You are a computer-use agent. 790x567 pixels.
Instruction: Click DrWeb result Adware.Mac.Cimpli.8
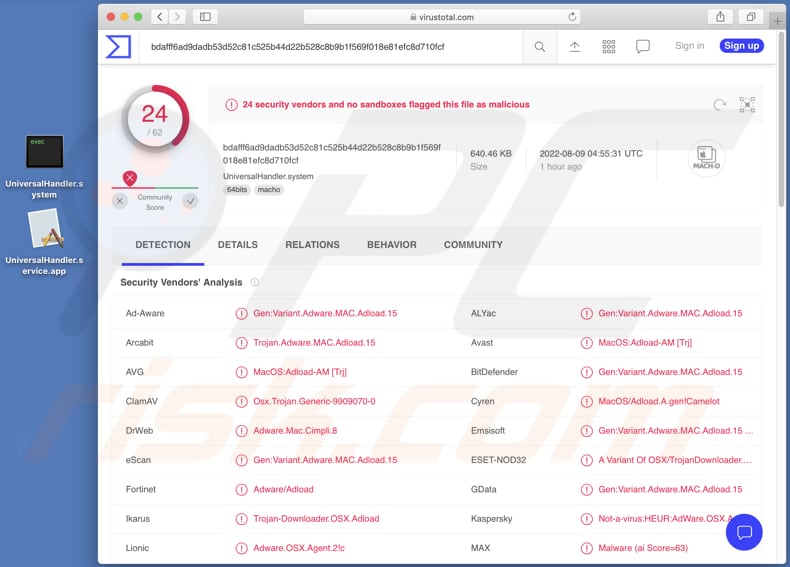coord(295,431)
